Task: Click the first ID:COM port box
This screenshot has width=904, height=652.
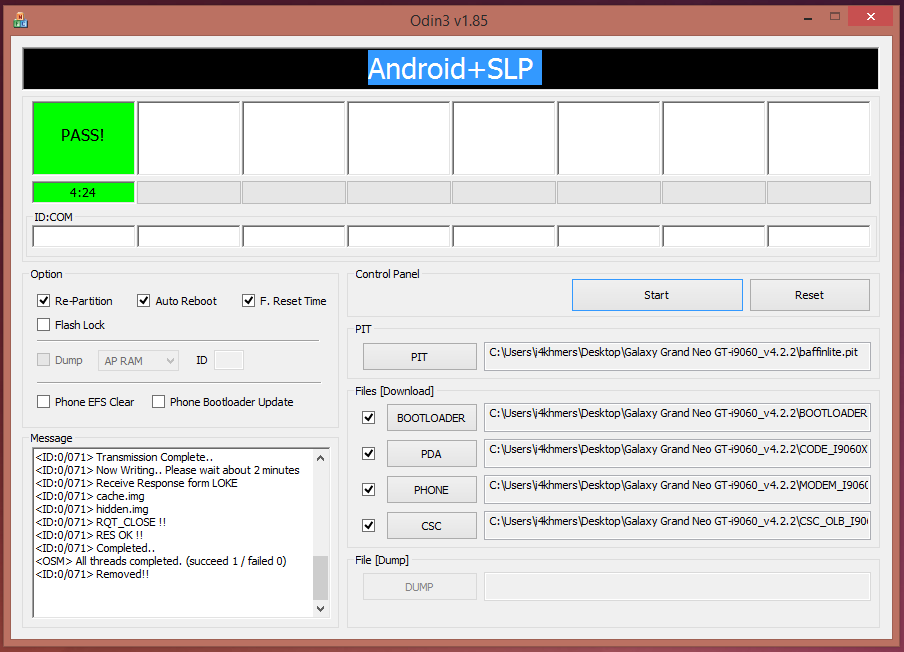Action: coord(84,236)
